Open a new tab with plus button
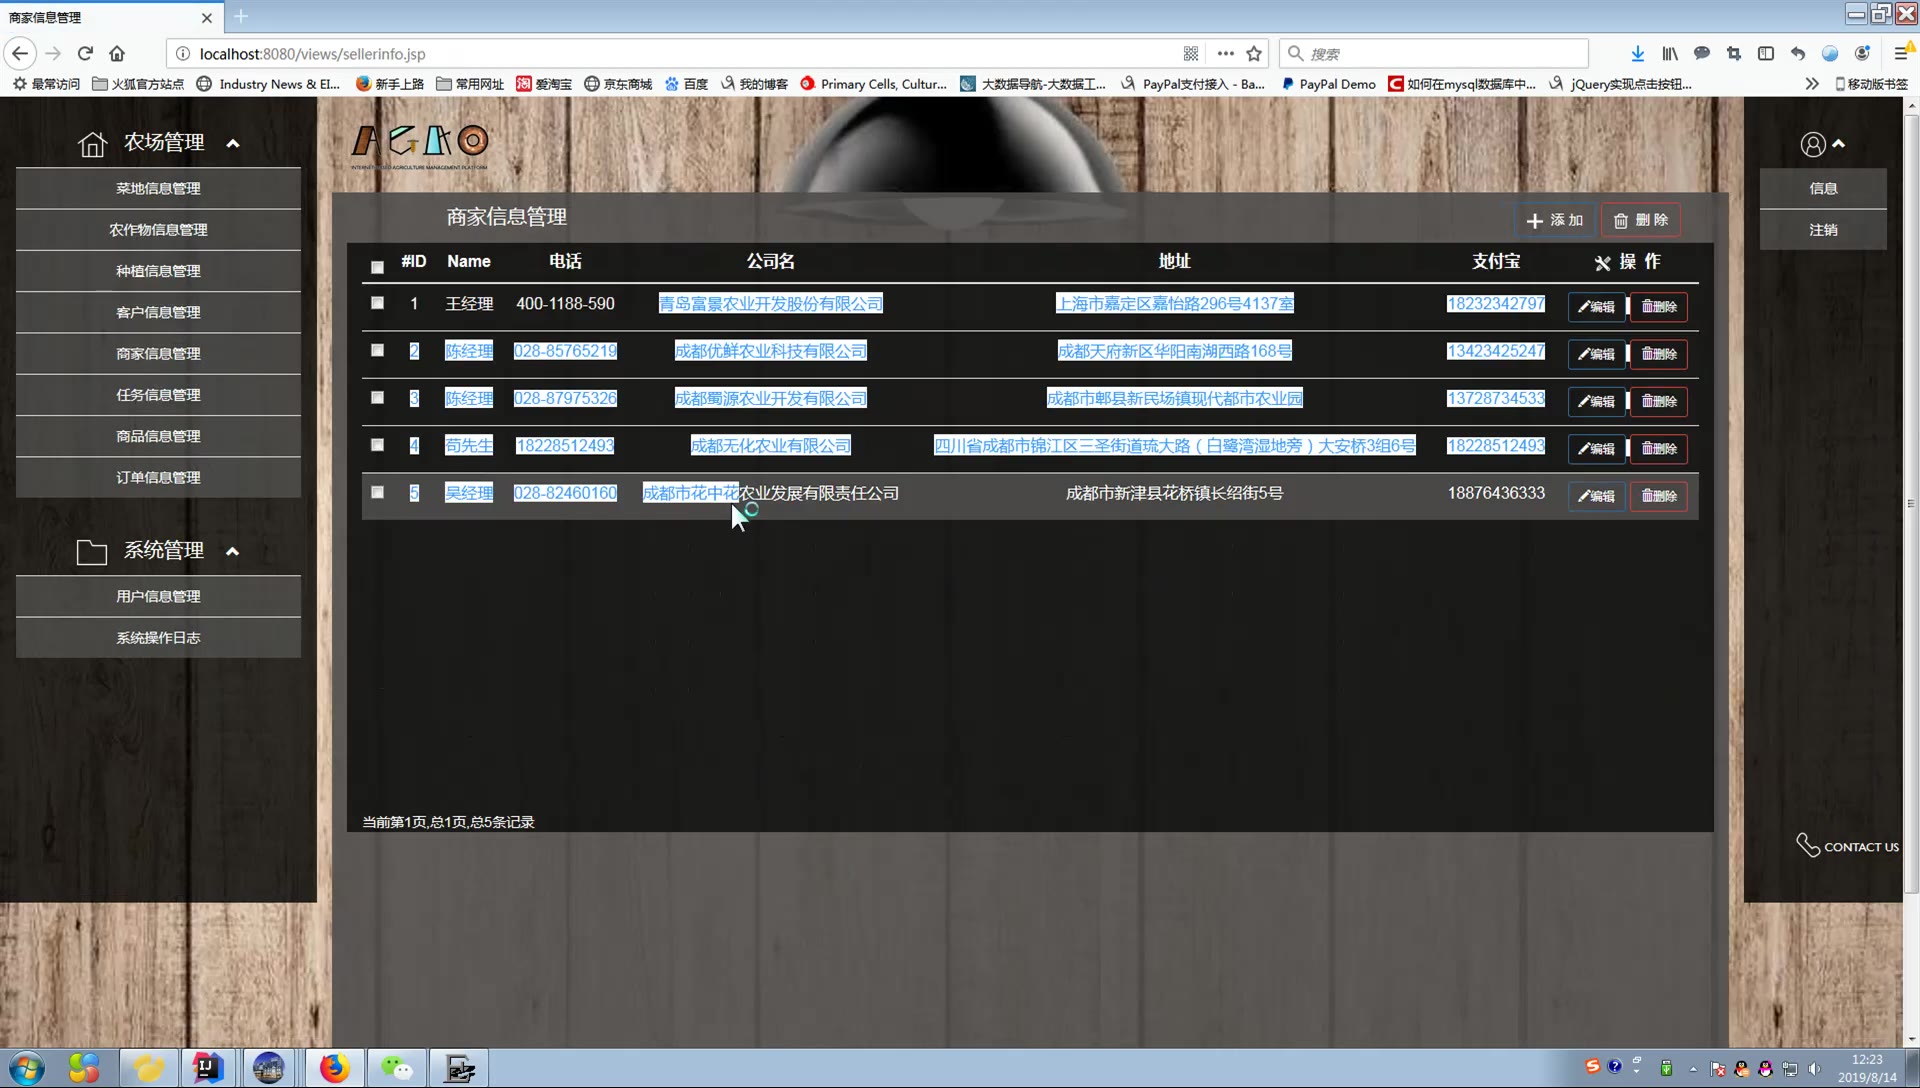Screen dimensions: 1920x1088 241,17
